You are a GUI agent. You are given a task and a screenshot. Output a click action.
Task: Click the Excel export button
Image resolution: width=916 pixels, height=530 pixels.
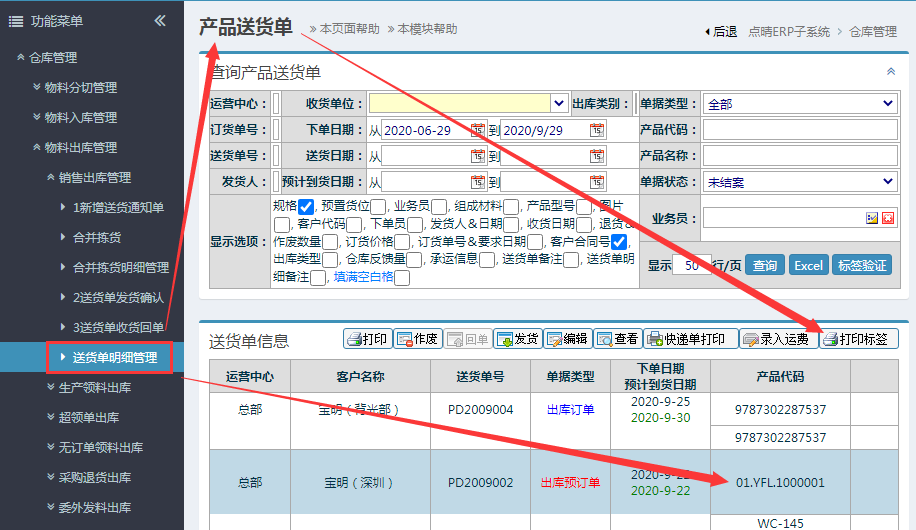click(x=808, y=265)
